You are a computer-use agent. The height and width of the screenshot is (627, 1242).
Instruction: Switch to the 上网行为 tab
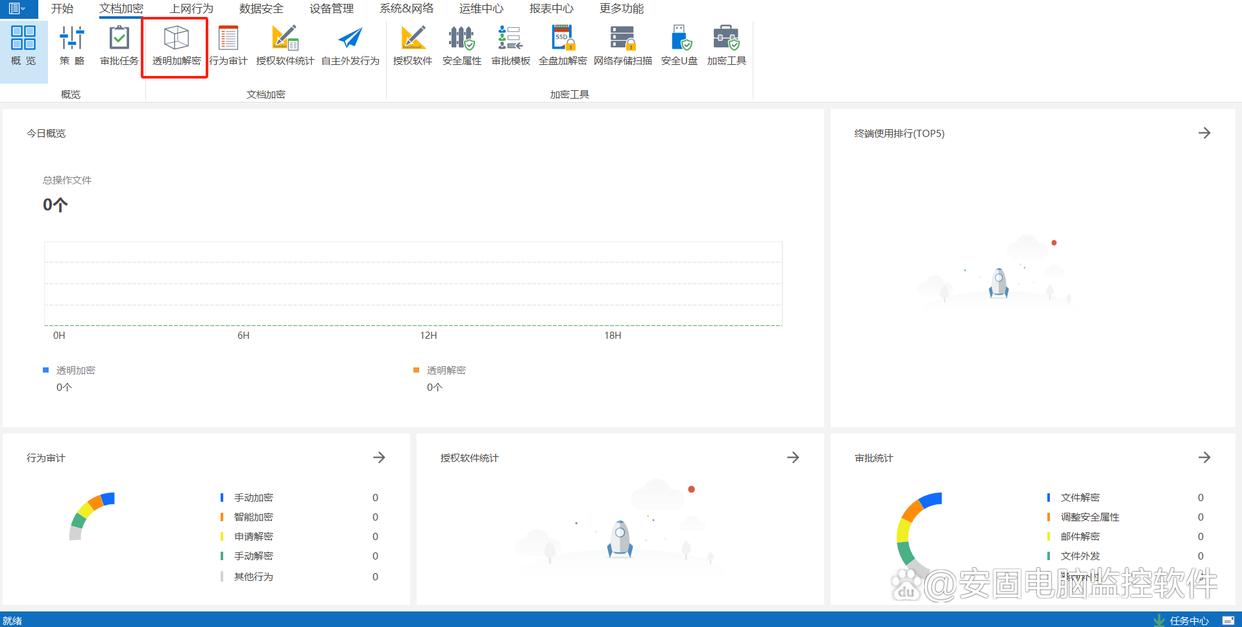pos(191,9)
